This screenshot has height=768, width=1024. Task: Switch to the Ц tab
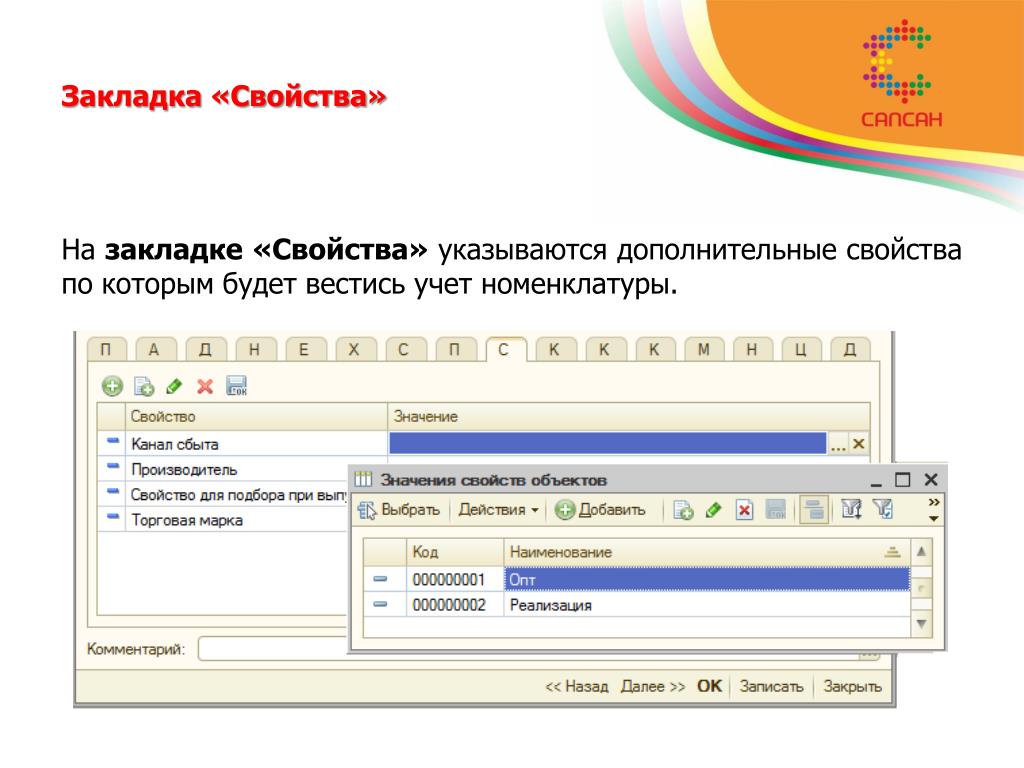coord(801,349)
